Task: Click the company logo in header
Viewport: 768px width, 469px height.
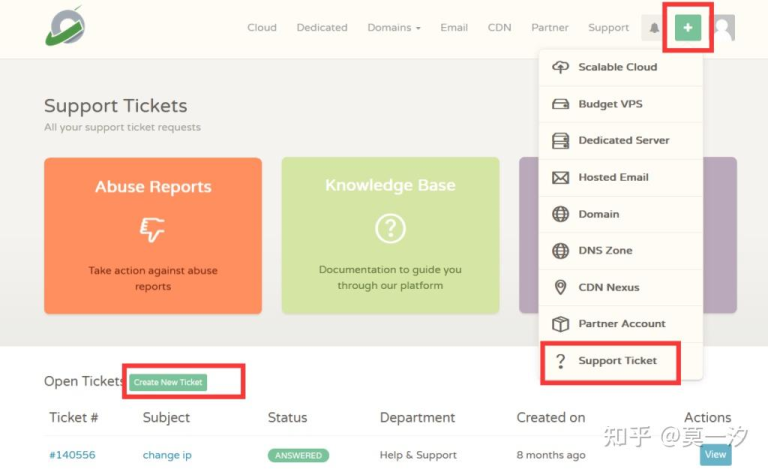Action: click(65, 27)
